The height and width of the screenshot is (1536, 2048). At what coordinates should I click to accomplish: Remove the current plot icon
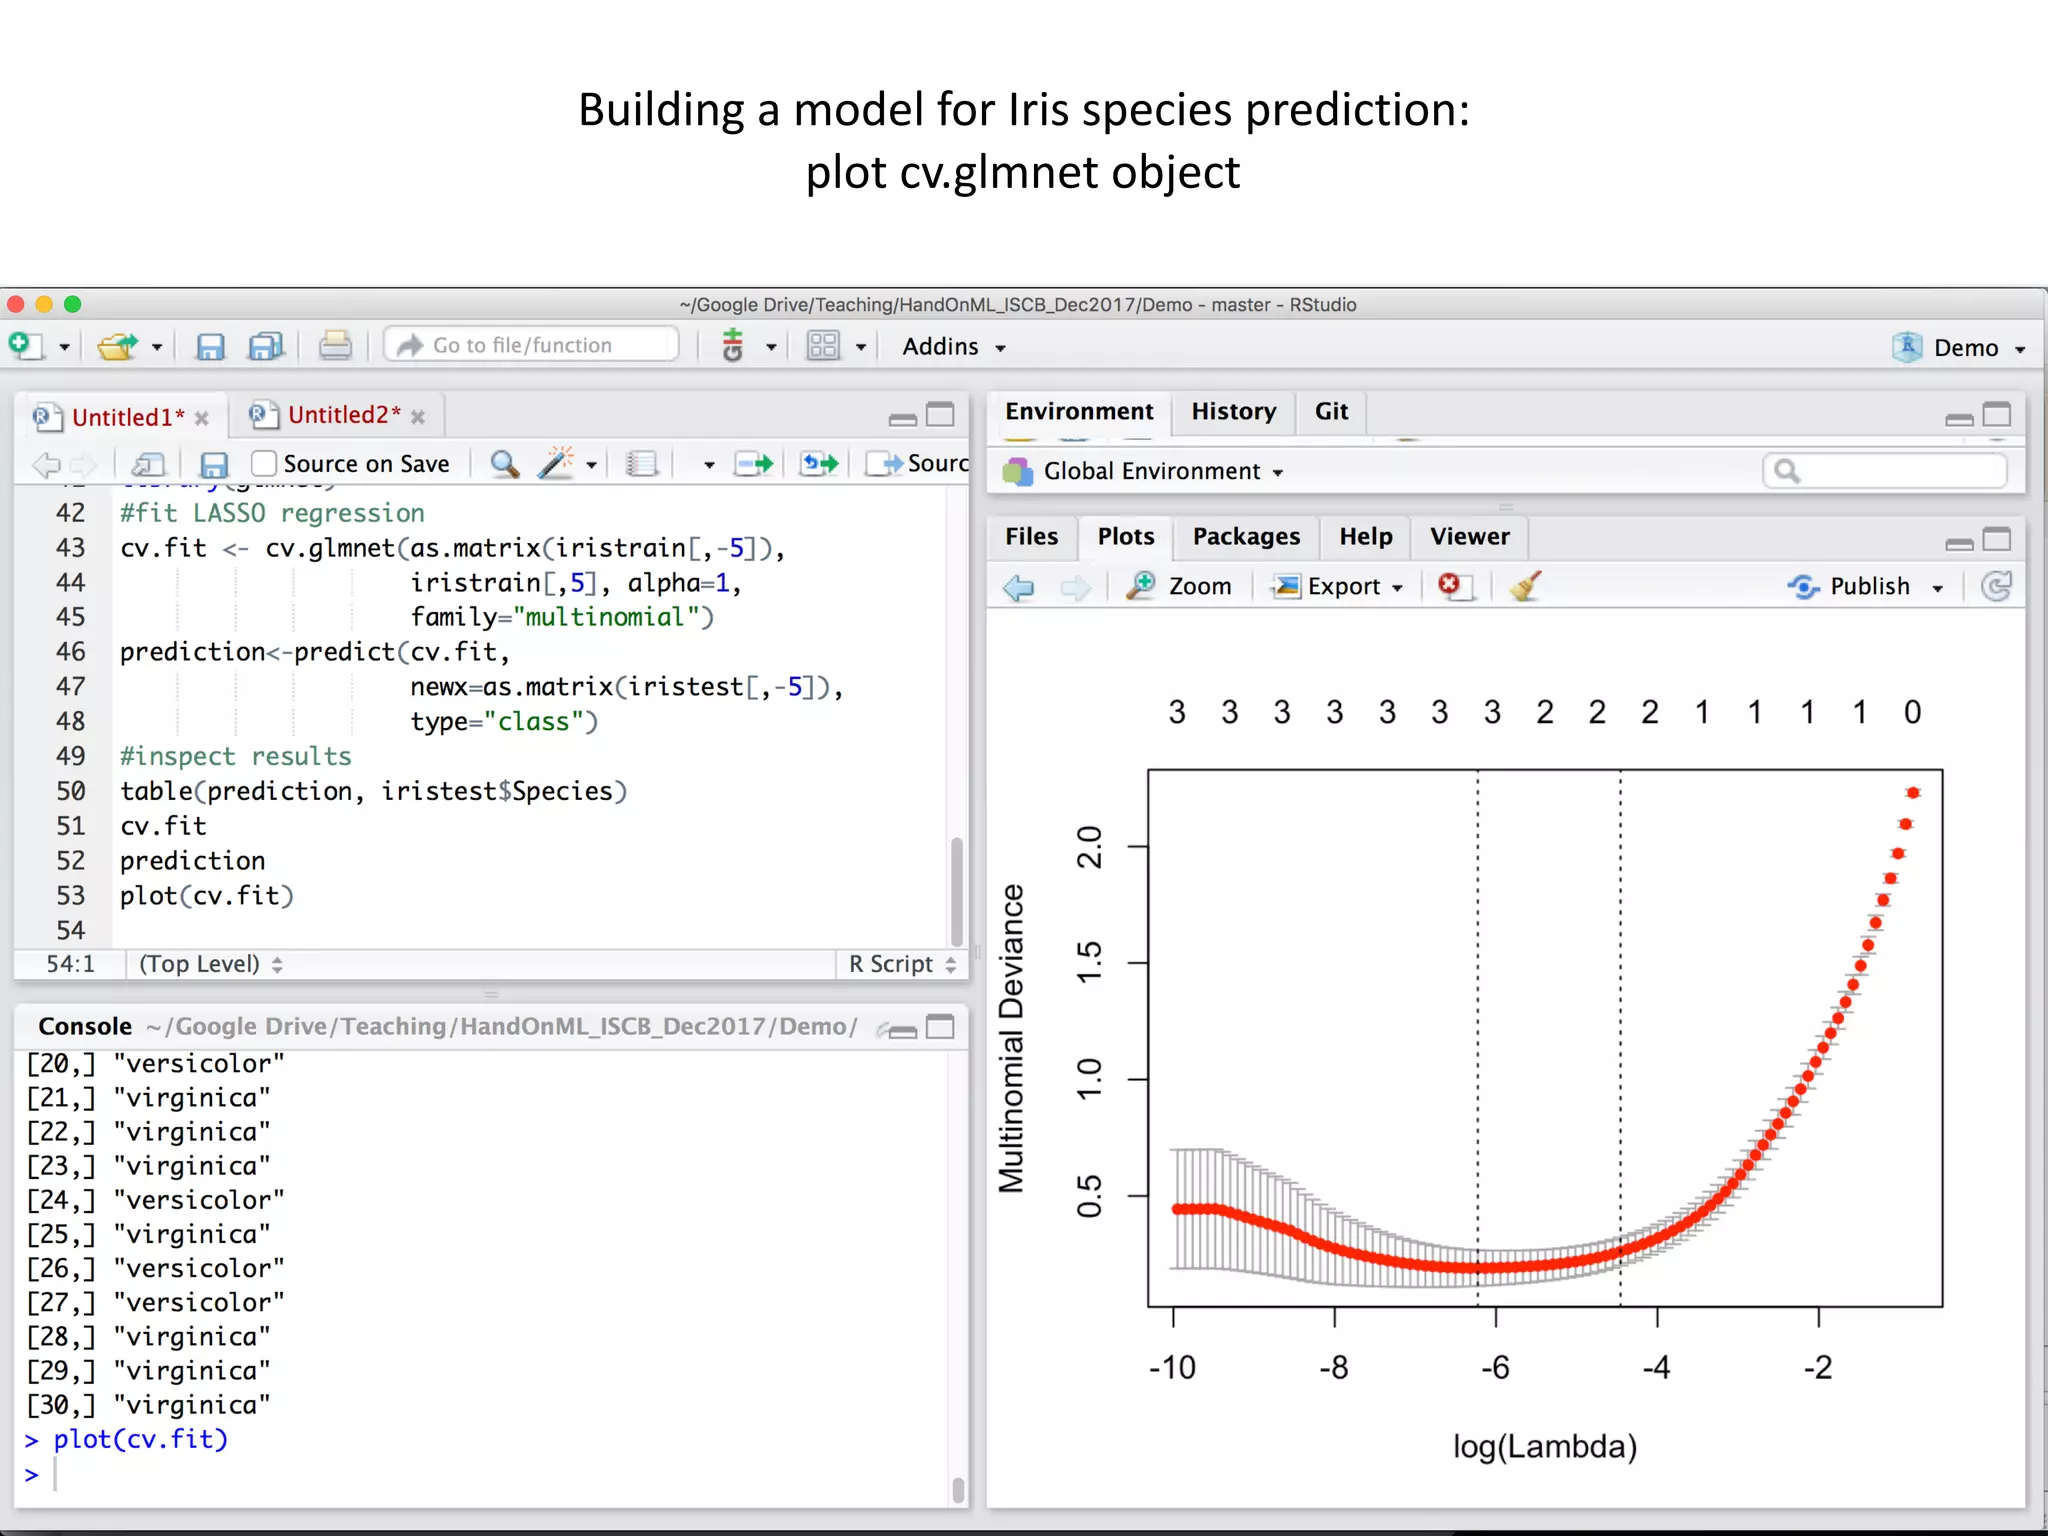pos(1455,586)
